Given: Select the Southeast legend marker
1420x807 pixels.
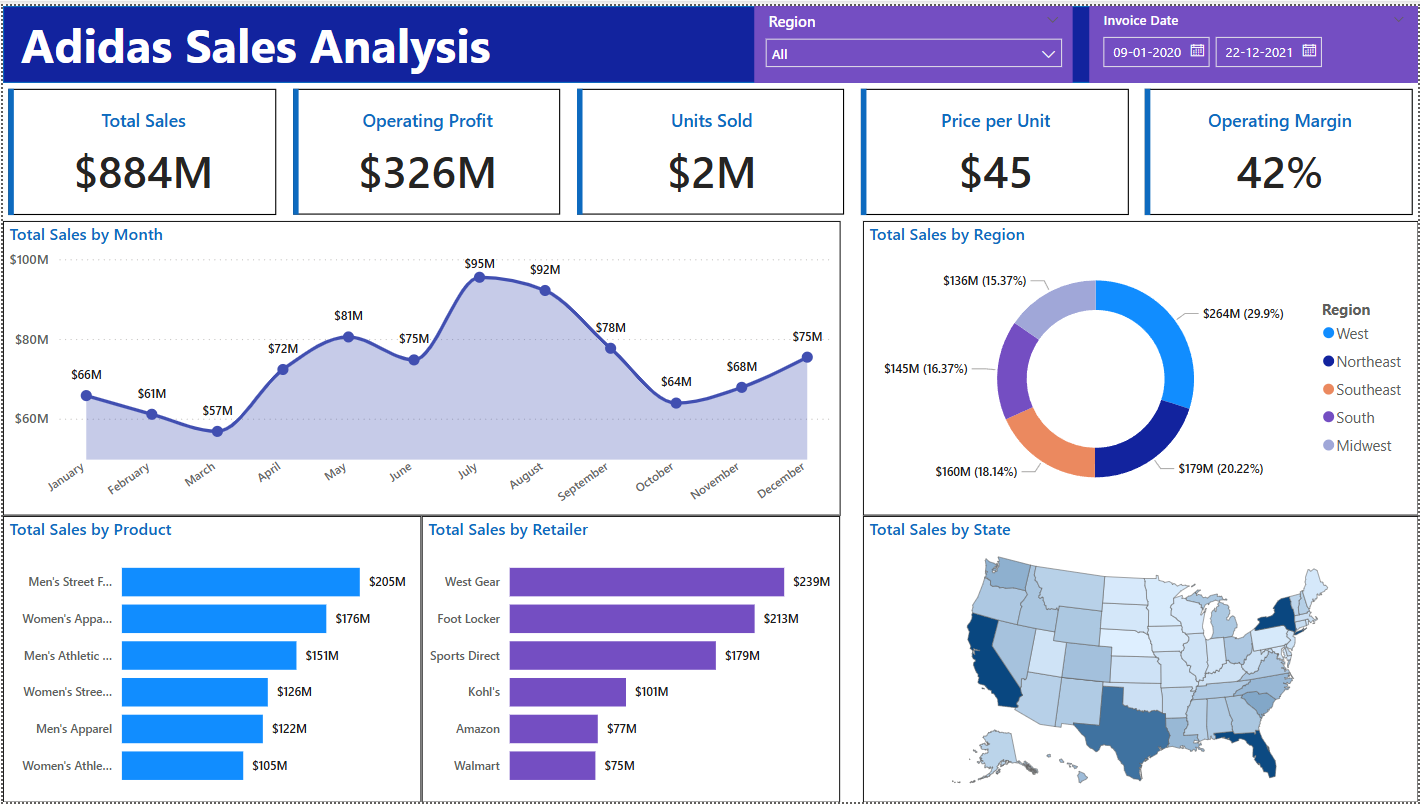Looking at the screenshot, I should 1328,389.
